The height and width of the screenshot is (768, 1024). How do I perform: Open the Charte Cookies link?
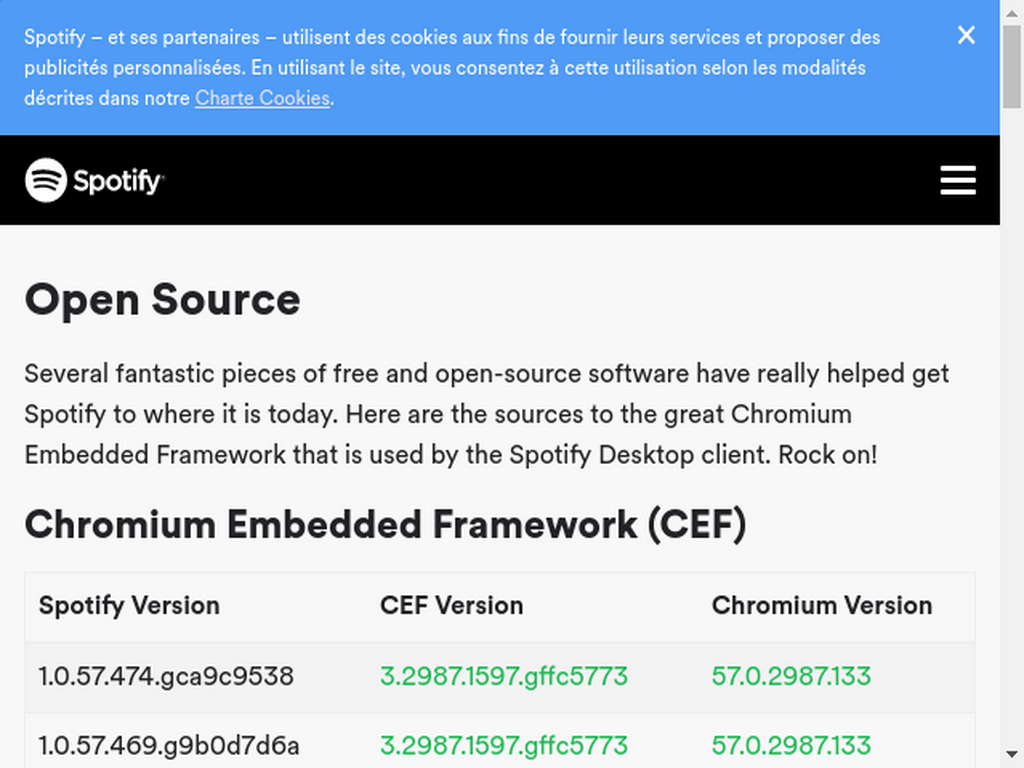(x=263, y=98)
